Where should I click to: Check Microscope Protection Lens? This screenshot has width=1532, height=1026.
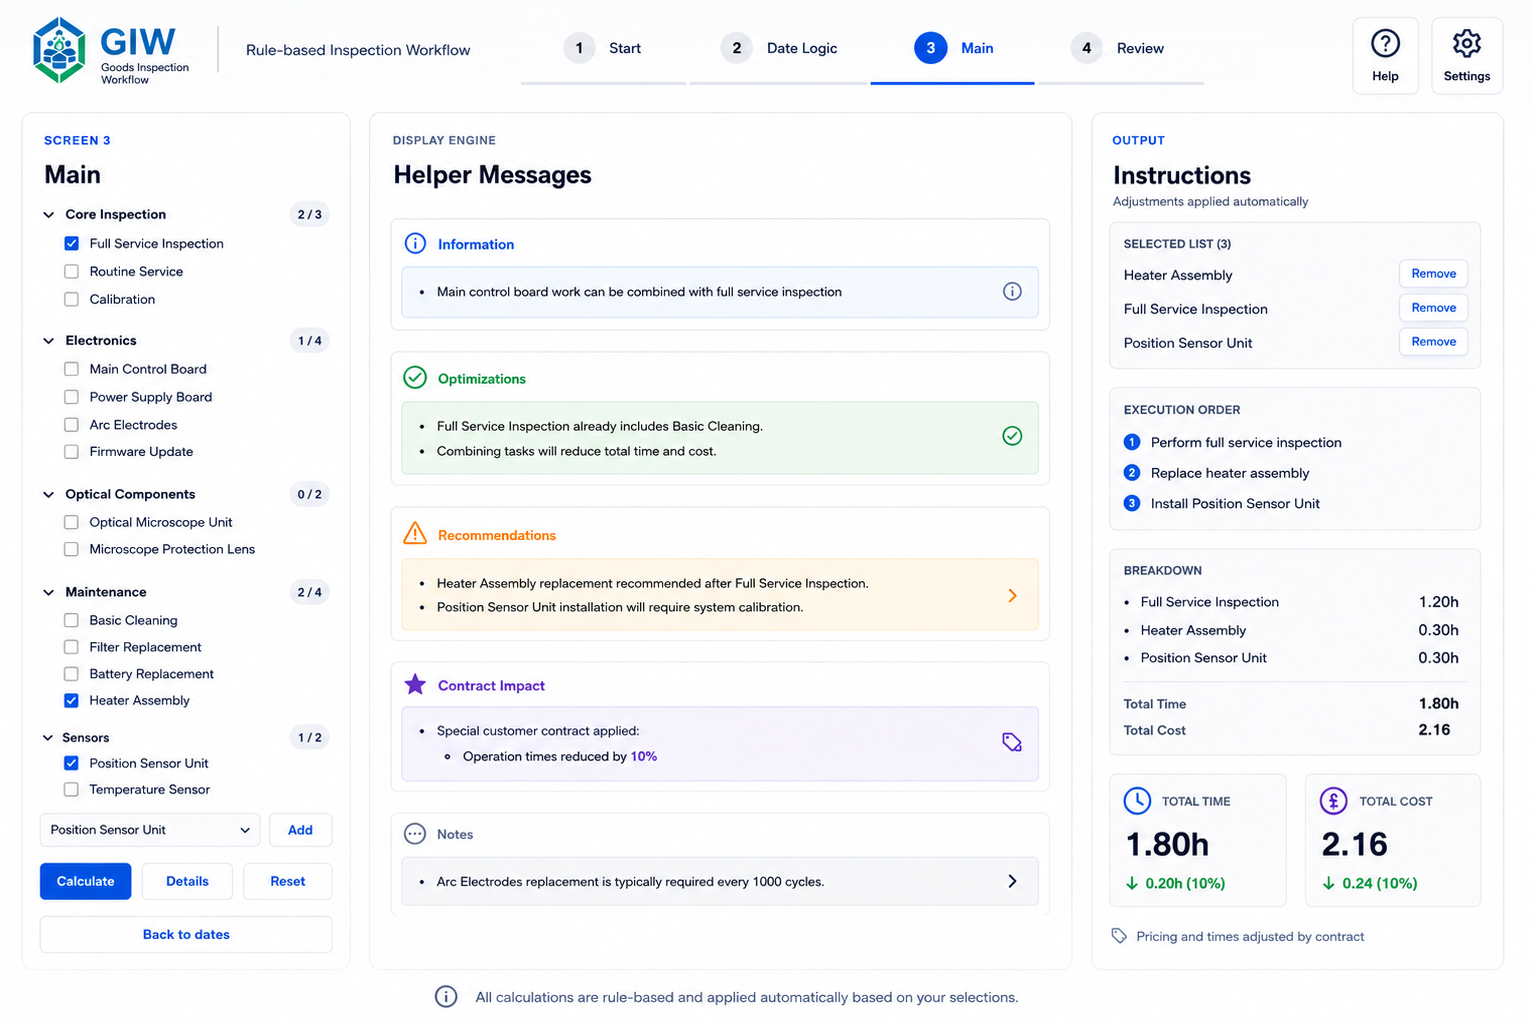click(71, 549)
